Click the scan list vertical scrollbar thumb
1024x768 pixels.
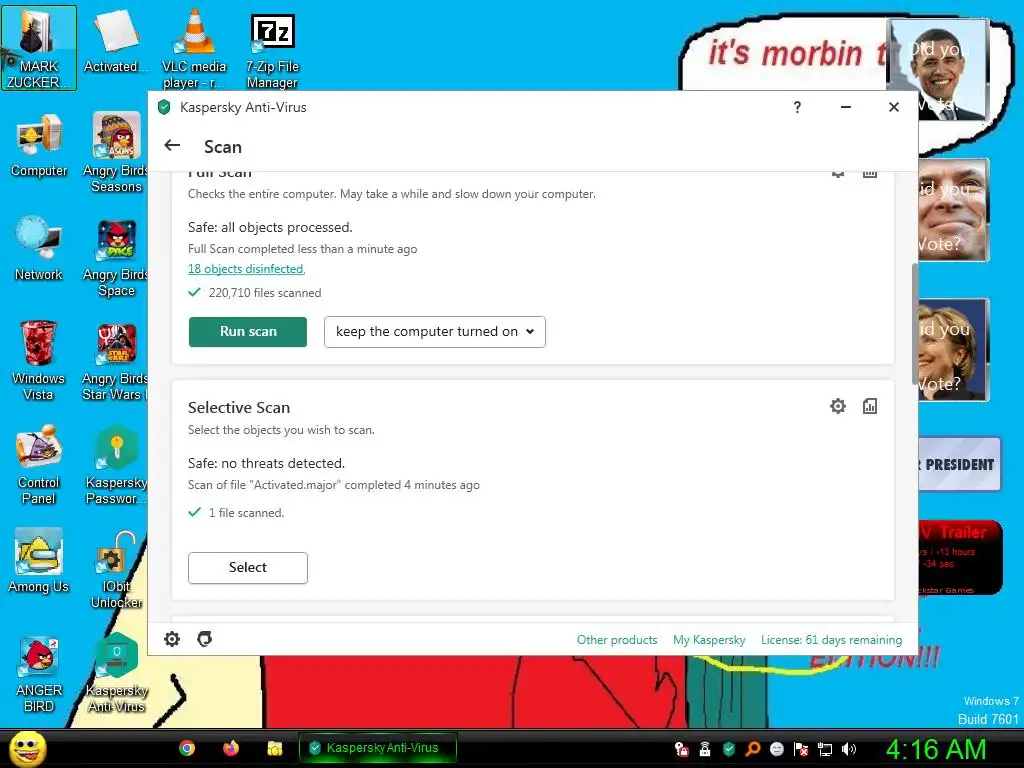point(915,325)
